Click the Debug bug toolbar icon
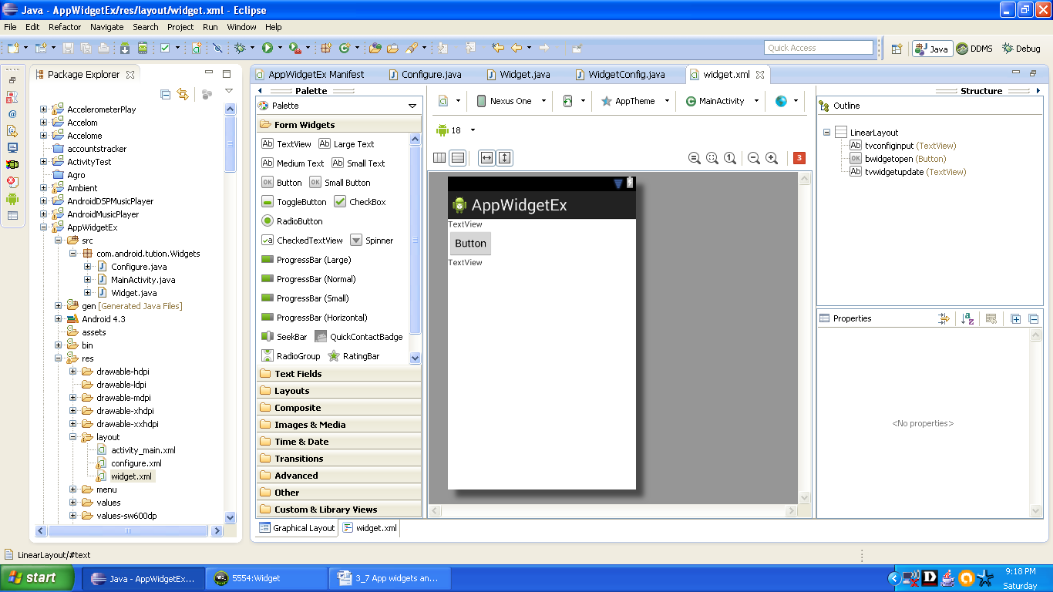1053x592 pixels. [240, 48]
